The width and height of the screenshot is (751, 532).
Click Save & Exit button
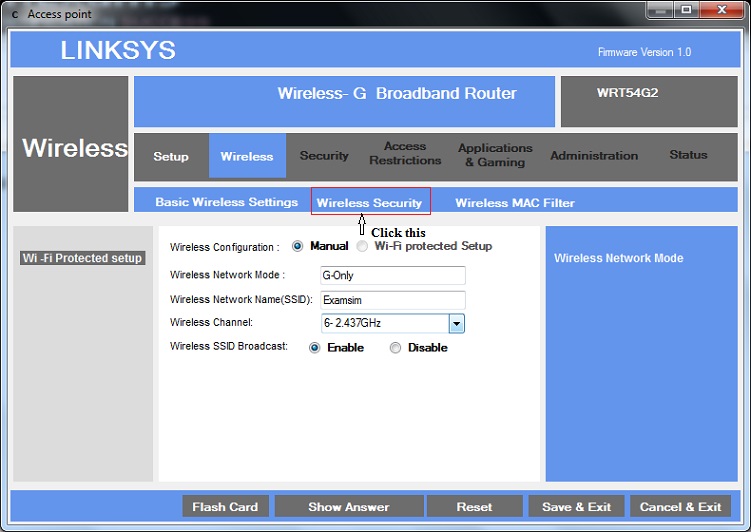[x=577, y=507]
